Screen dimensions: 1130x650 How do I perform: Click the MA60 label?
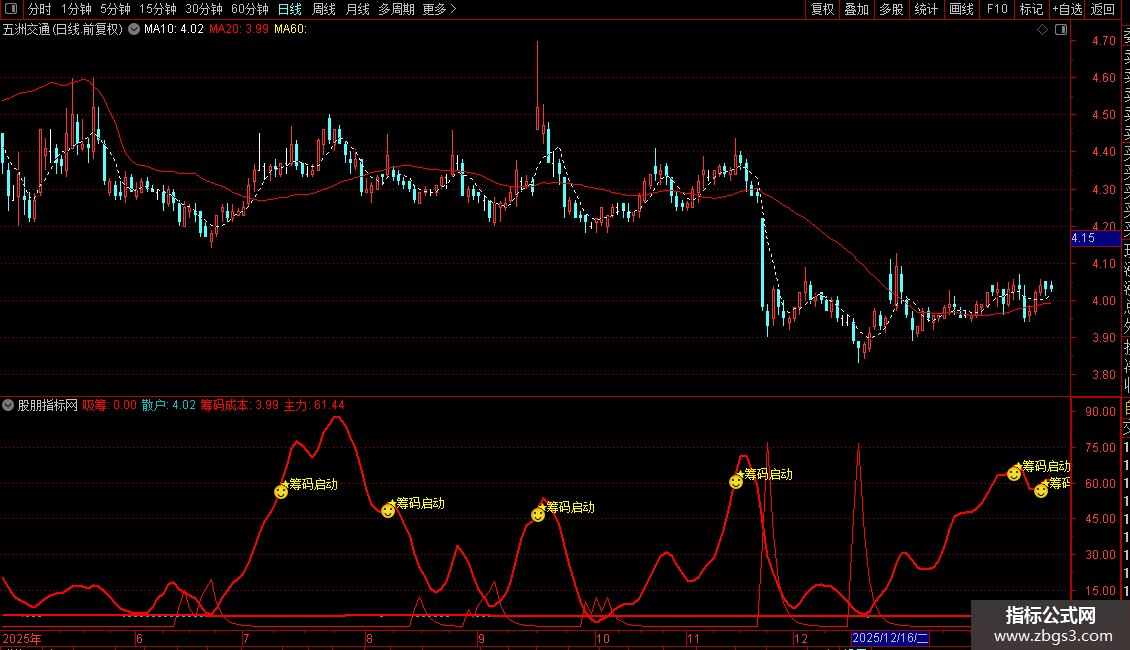click(x=290, y=29)
